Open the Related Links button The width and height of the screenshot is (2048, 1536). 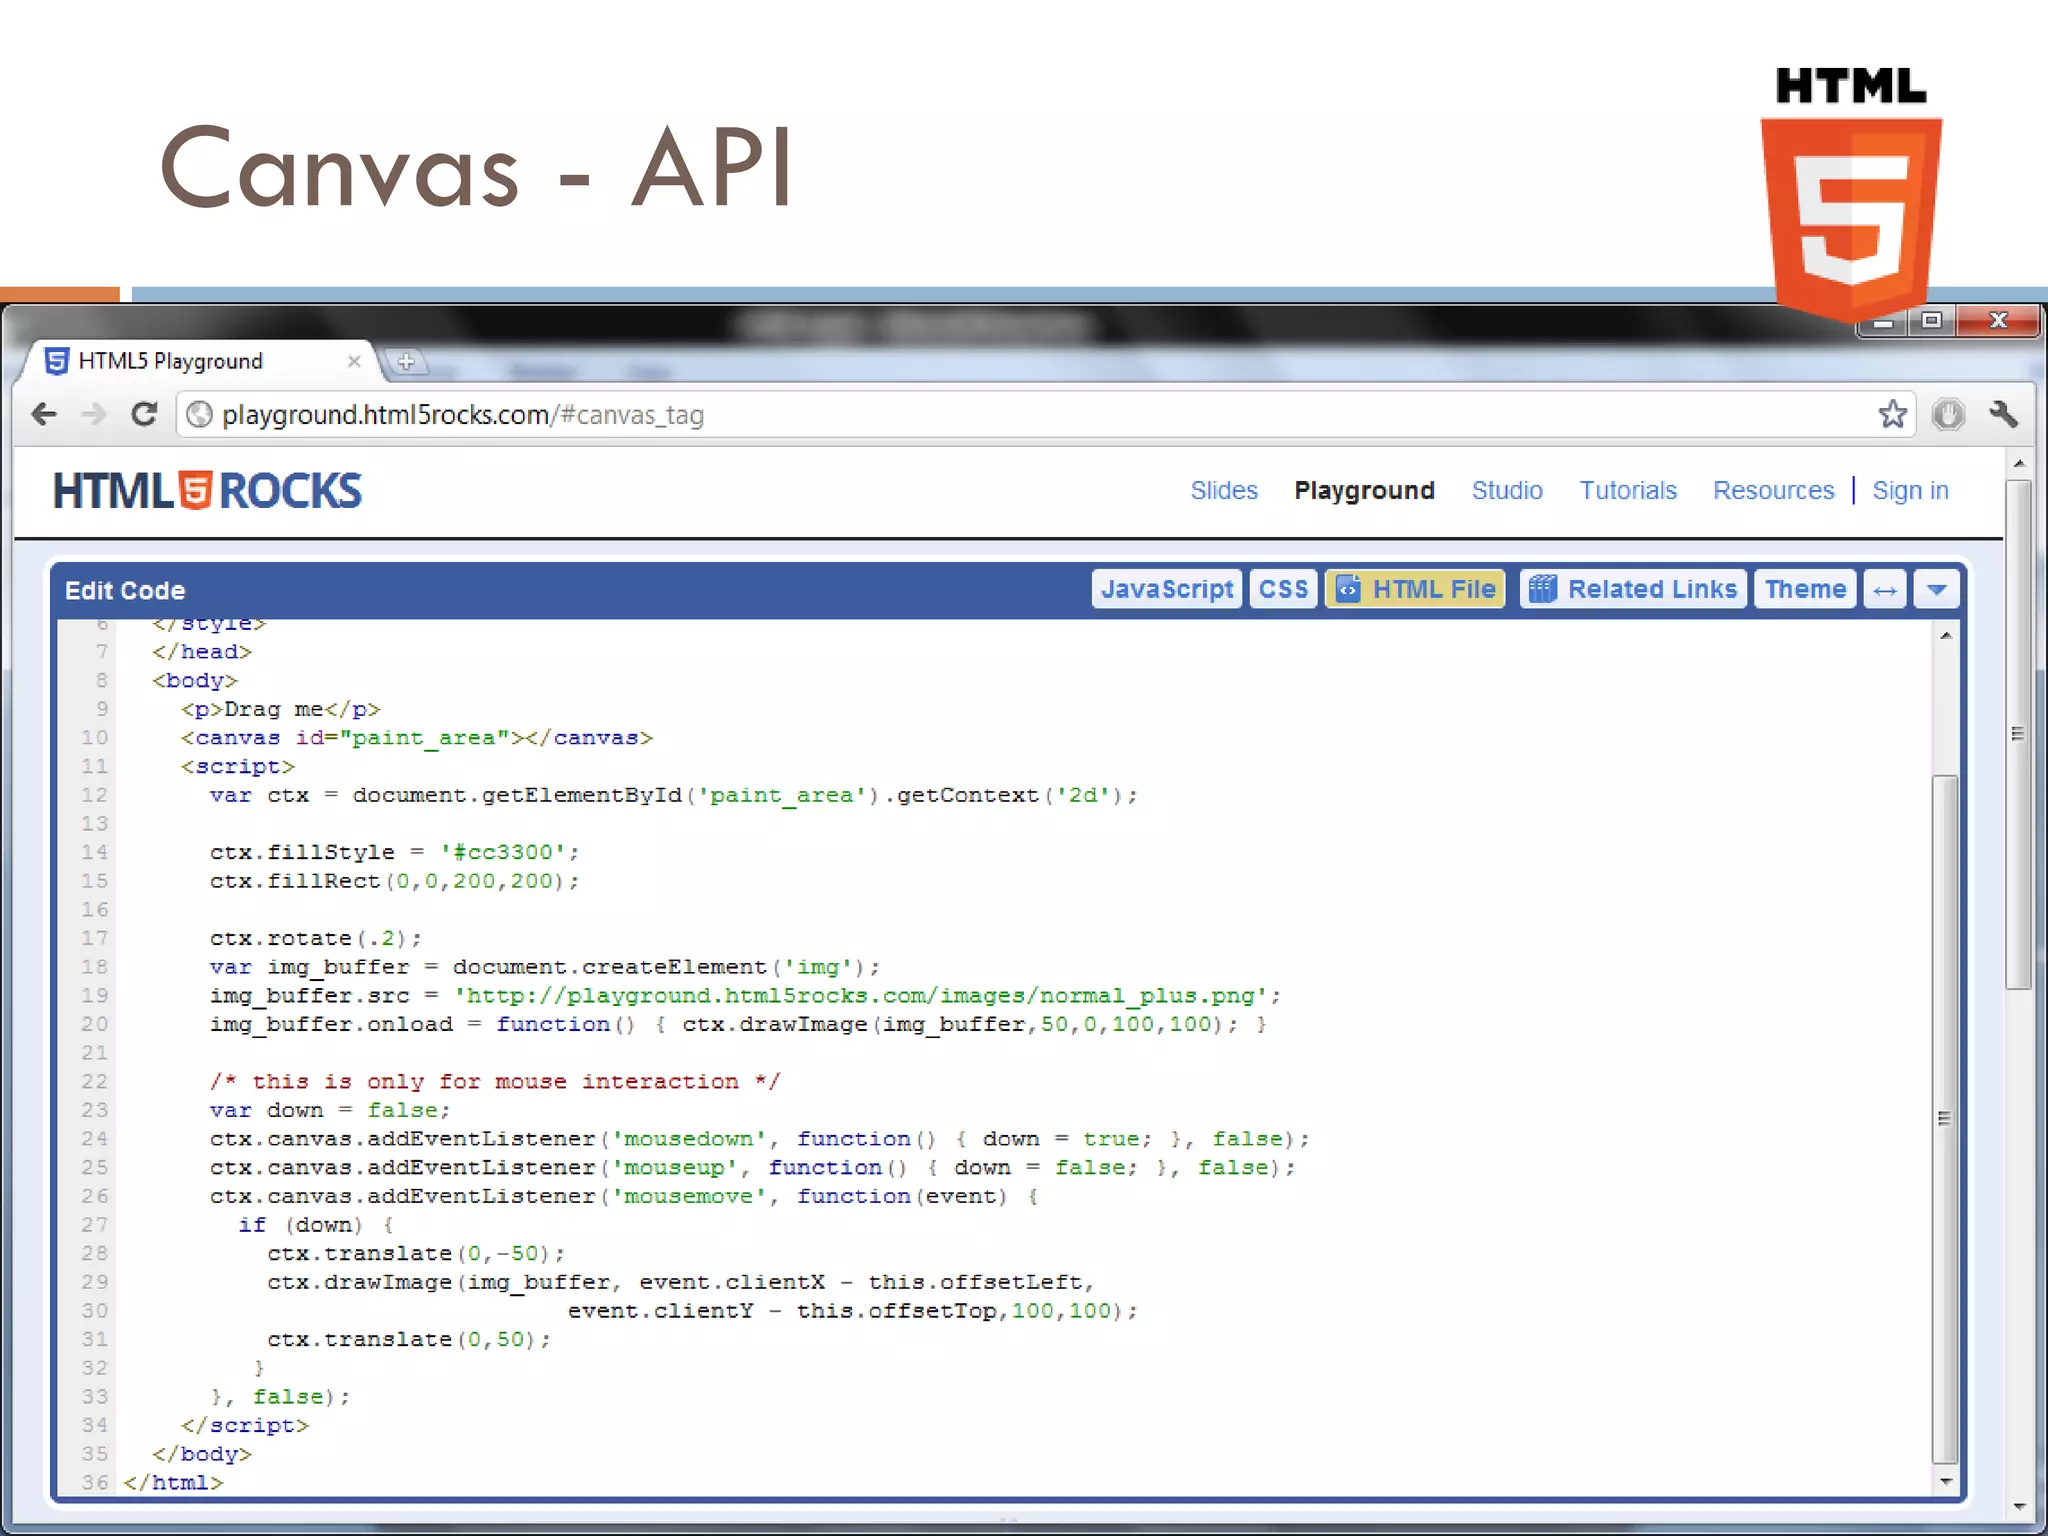1633,589
